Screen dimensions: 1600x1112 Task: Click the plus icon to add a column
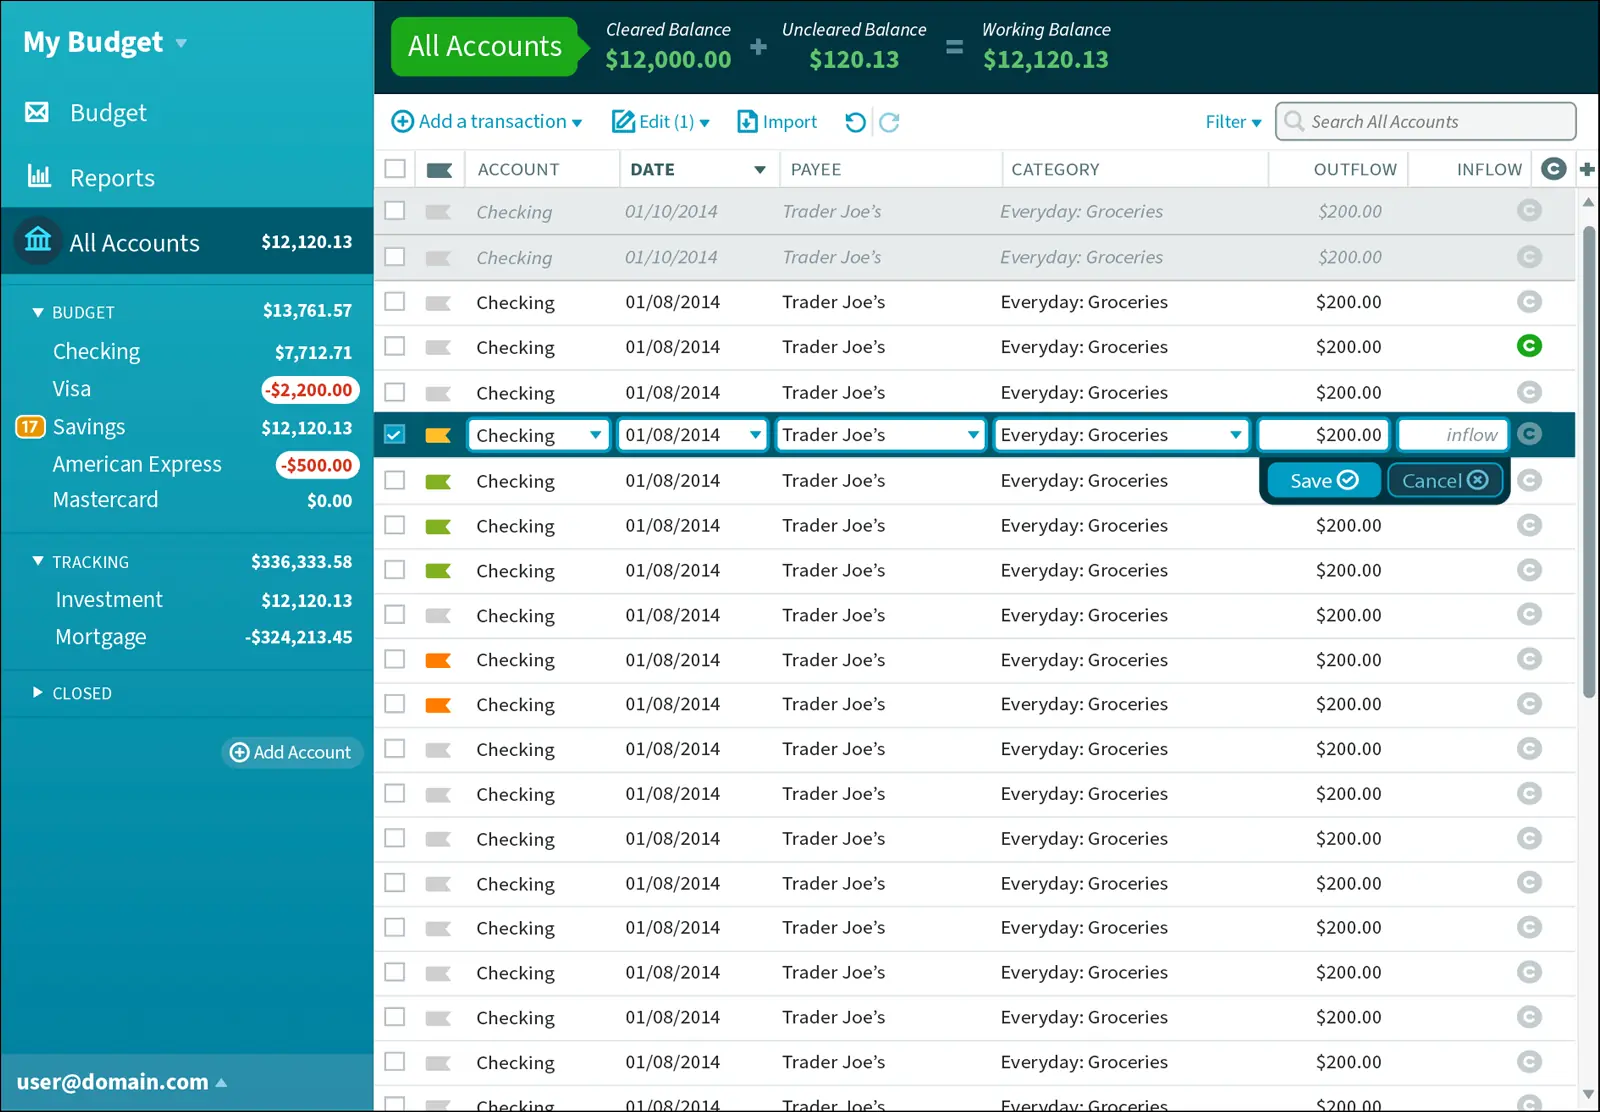tap(1586, 169)
